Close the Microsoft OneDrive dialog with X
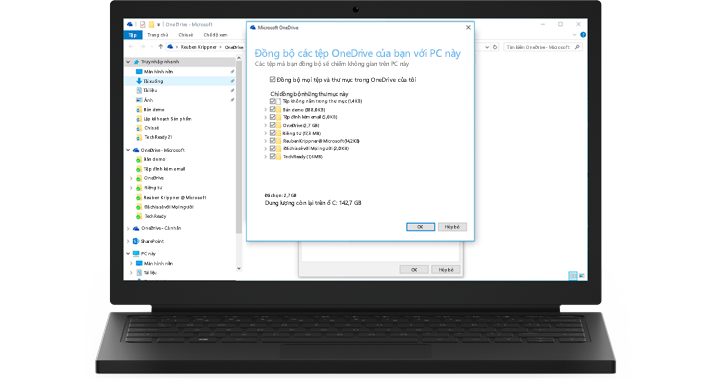713x381 pixels. 468,28
